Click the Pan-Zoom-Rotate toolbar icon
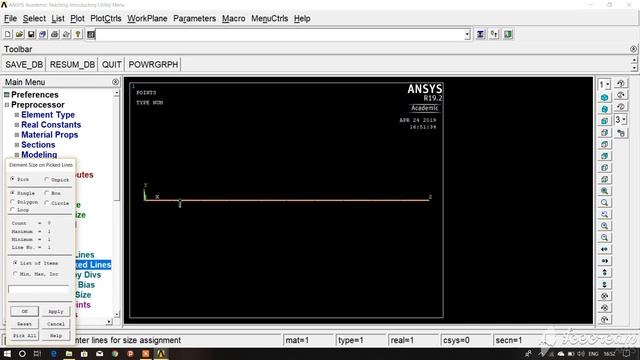 click(x=43, y=35)
